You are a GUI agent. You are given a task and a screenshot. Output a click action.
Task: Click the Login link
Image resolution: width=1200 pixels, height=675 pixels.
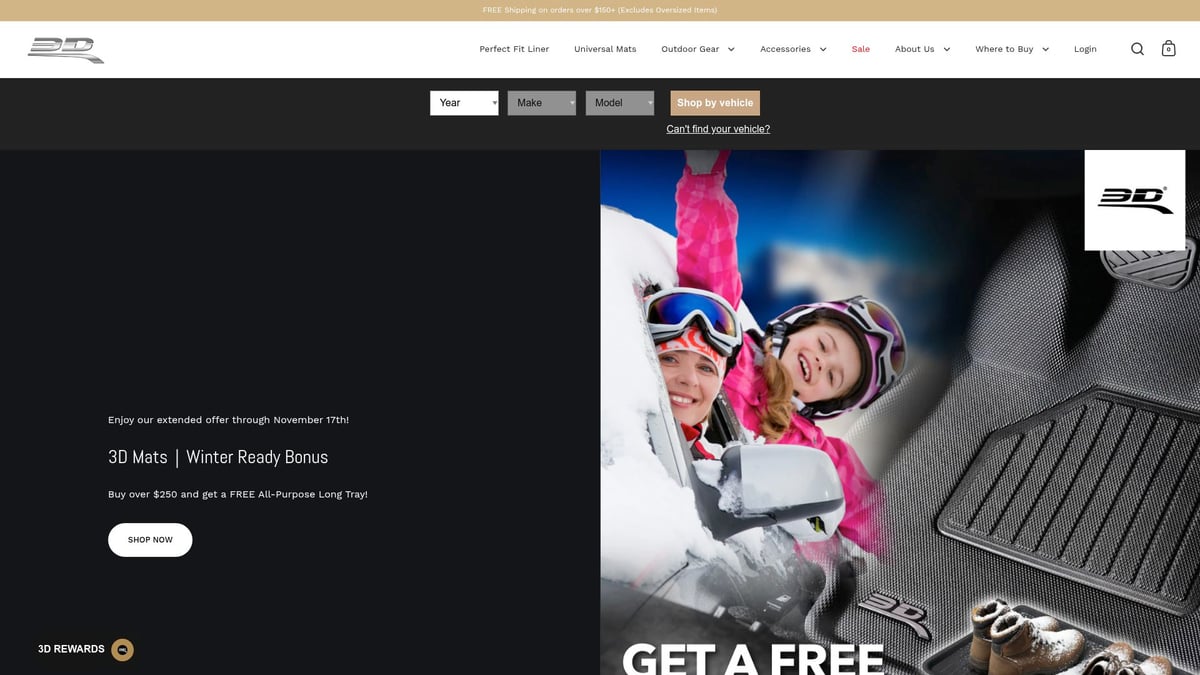1085,49
